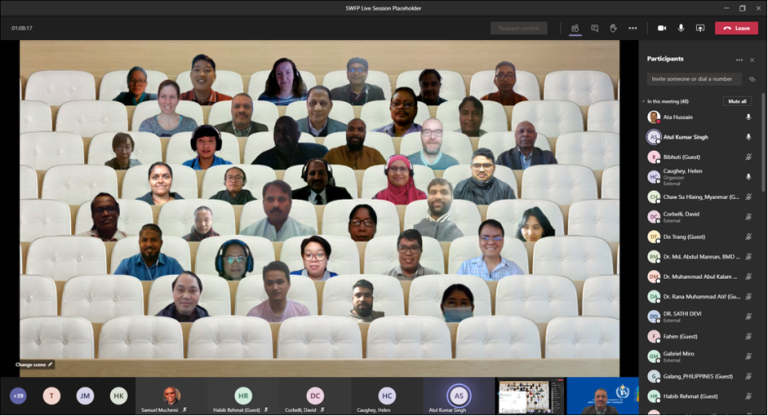Click the T avatar in the bottom strip
The height and width of the screenshot is (416, 768).
51,396
